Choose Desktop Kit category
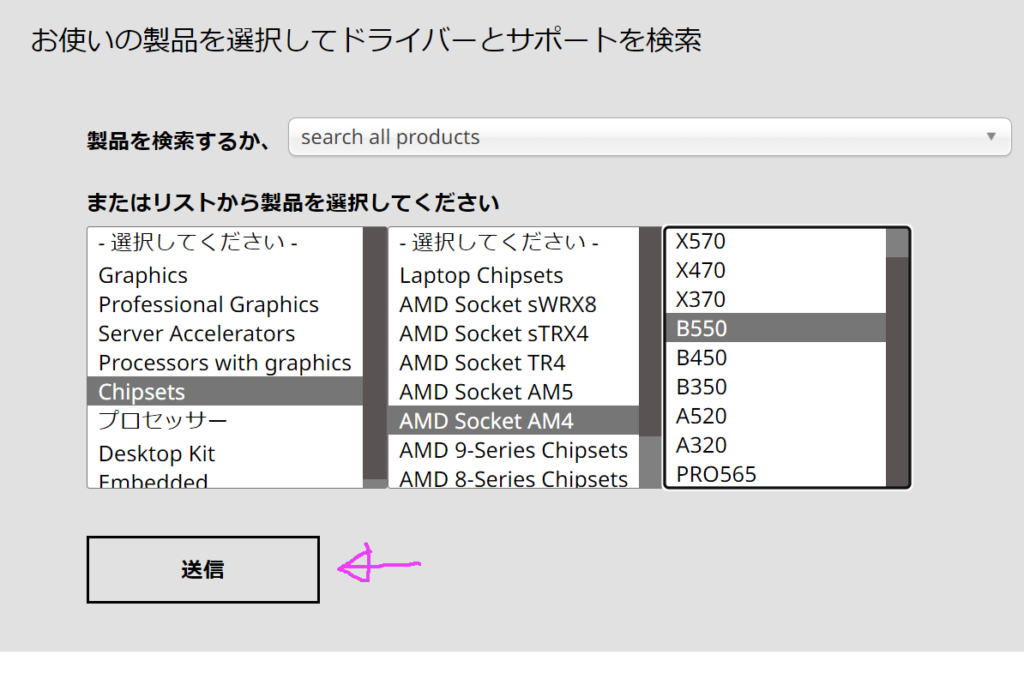This screenshot has width=1024, height=685. [x=225, y=453]
